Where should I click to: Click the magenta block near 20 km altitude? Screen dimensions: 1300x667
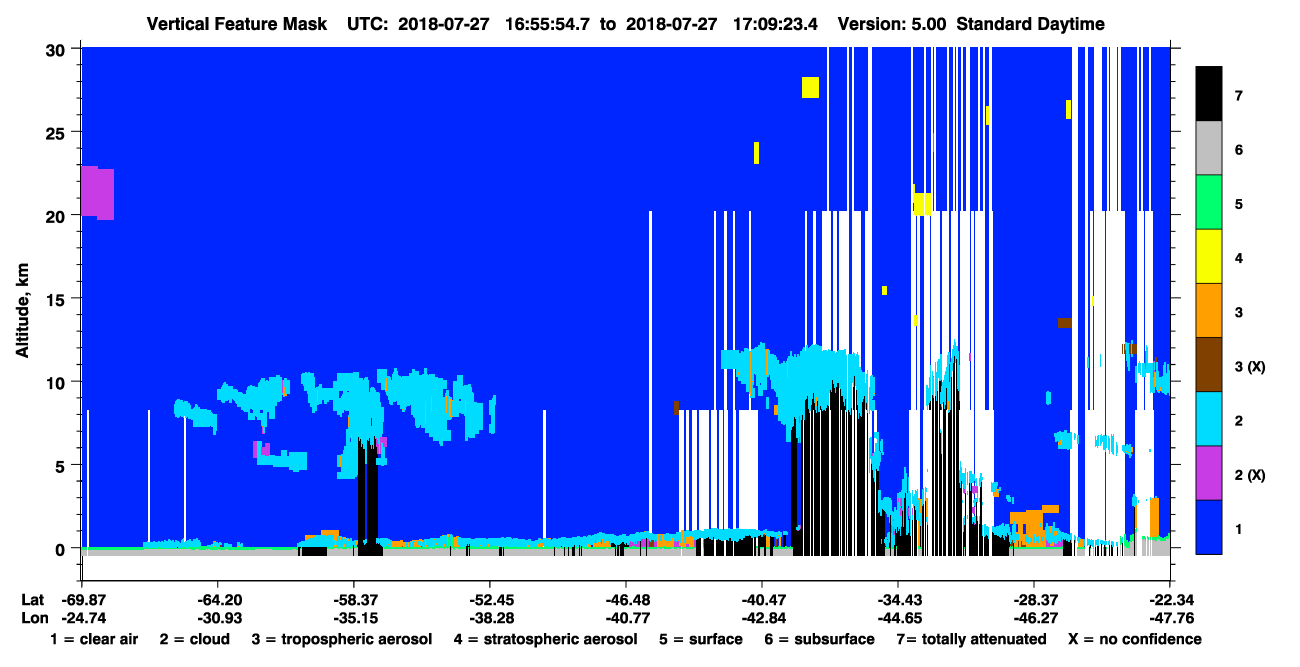tap(97, 192)
